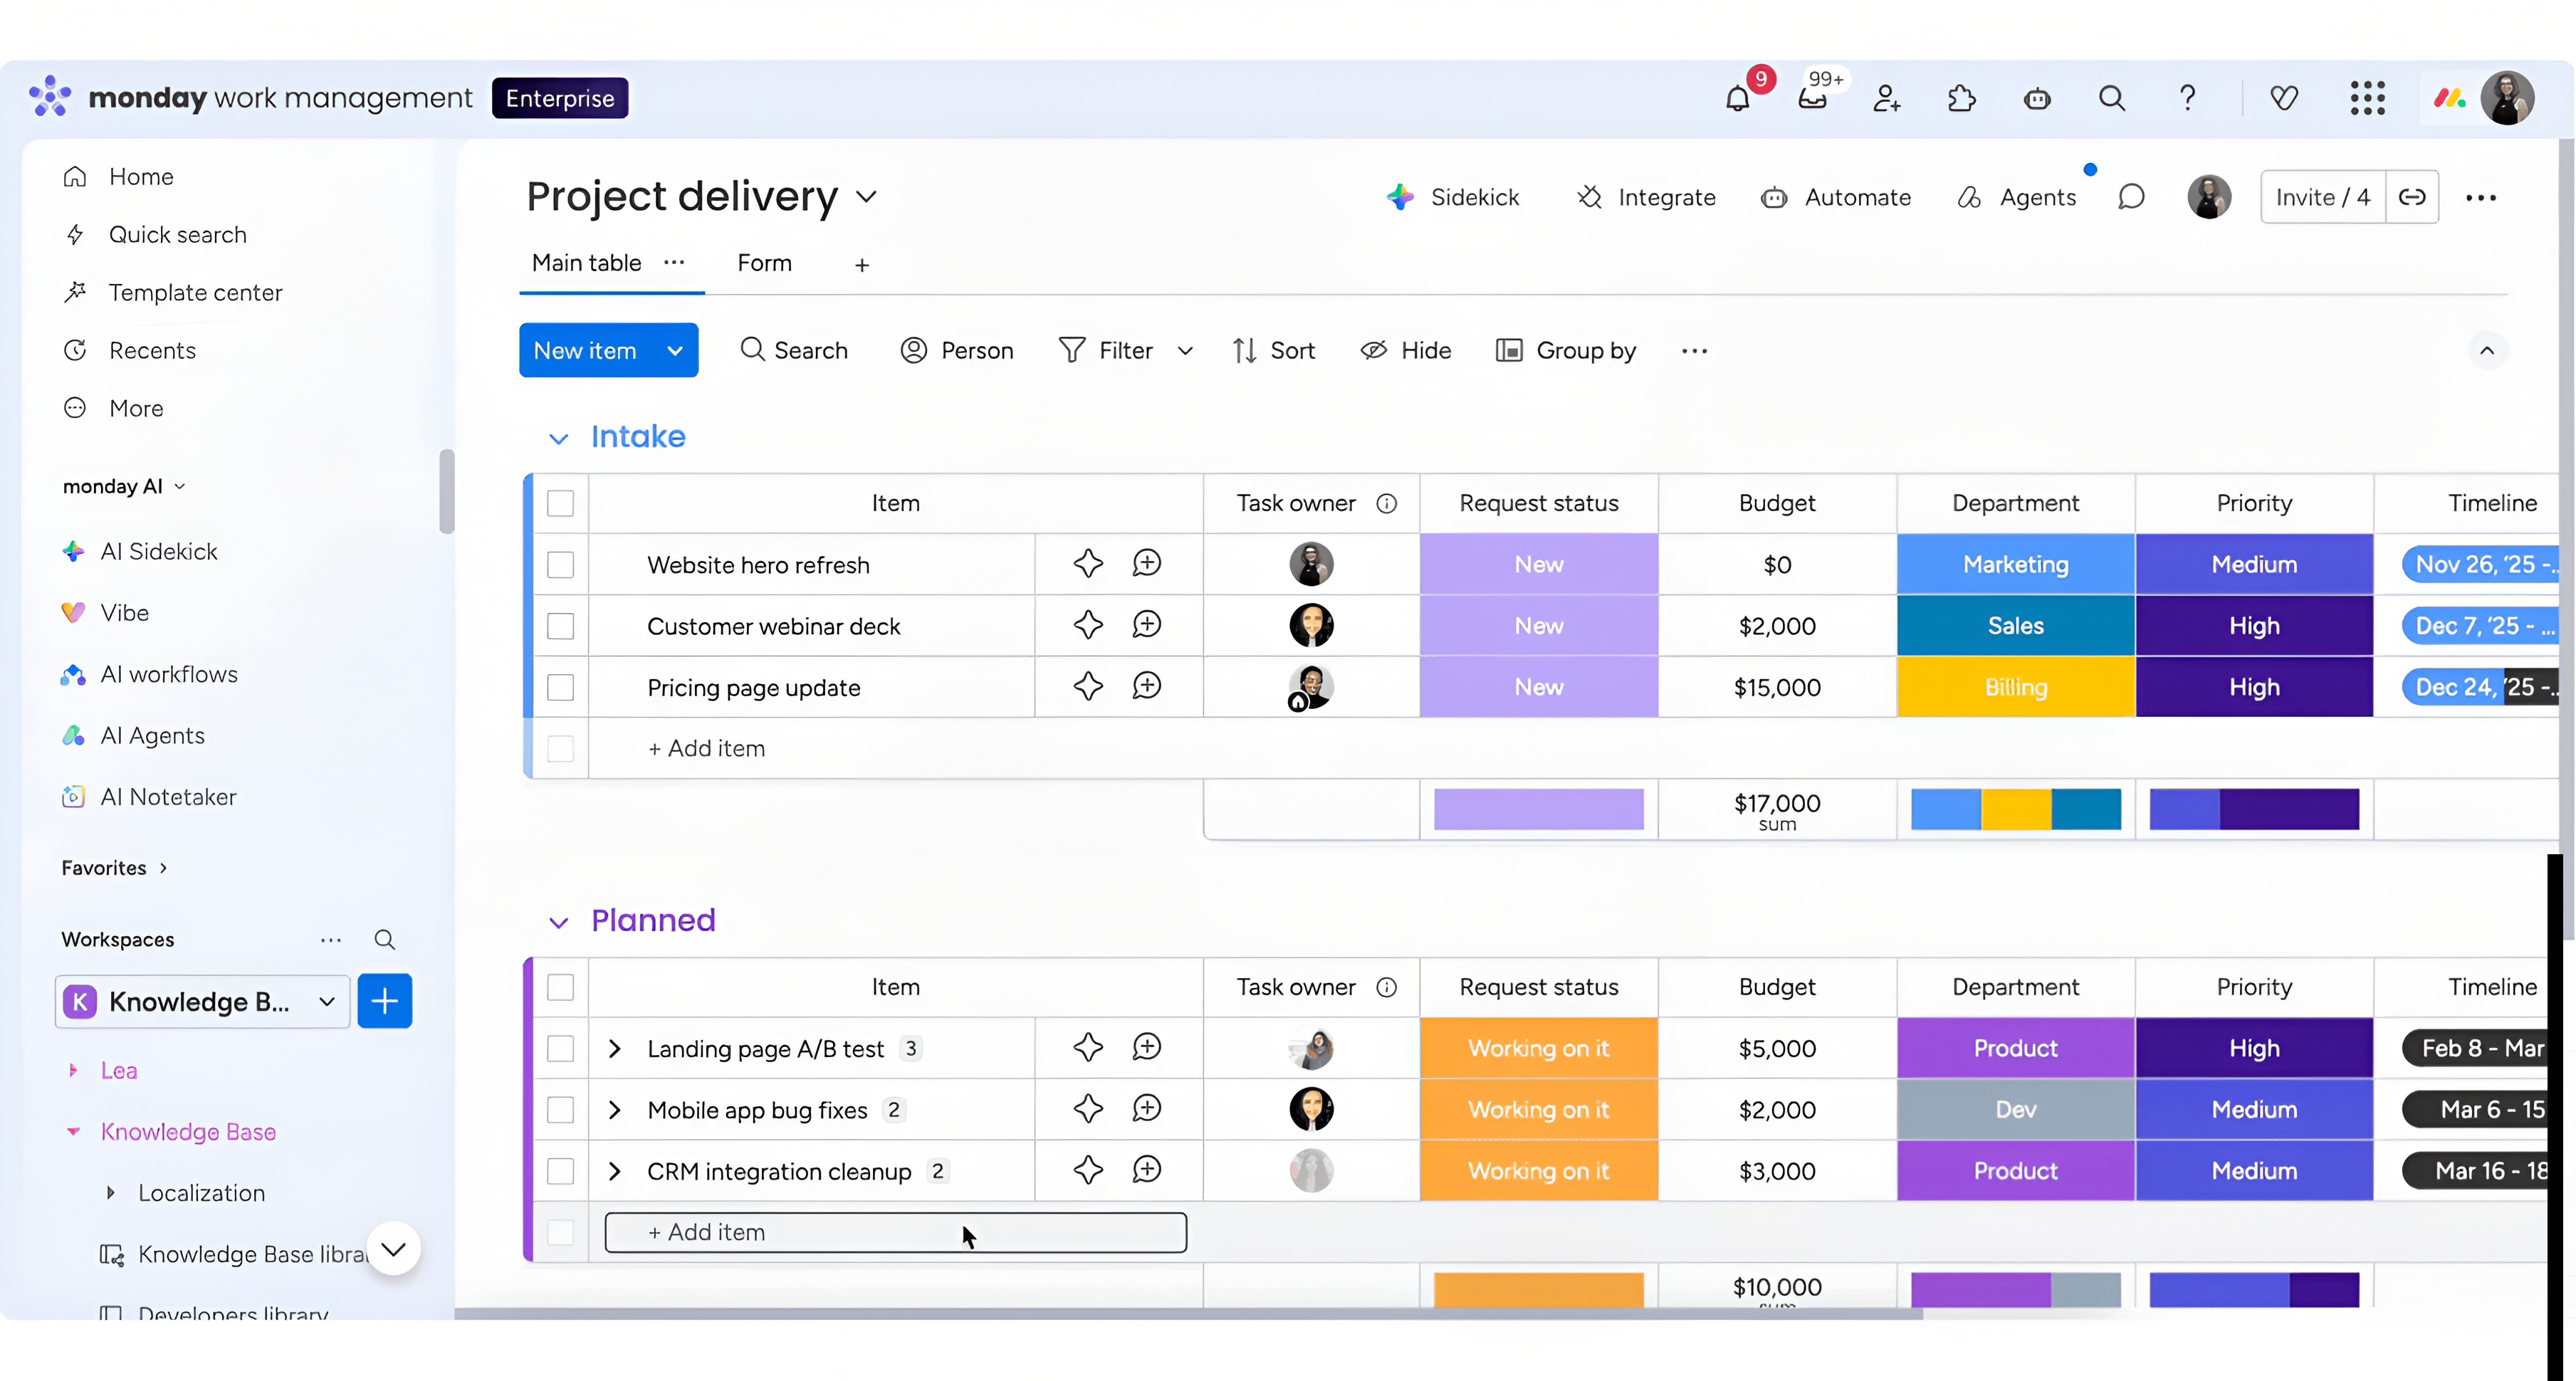The width and height of the screenshot is (2576, 1381).
Task: Select all items in Planned group header checkbox
Action: tap(560, 987)
